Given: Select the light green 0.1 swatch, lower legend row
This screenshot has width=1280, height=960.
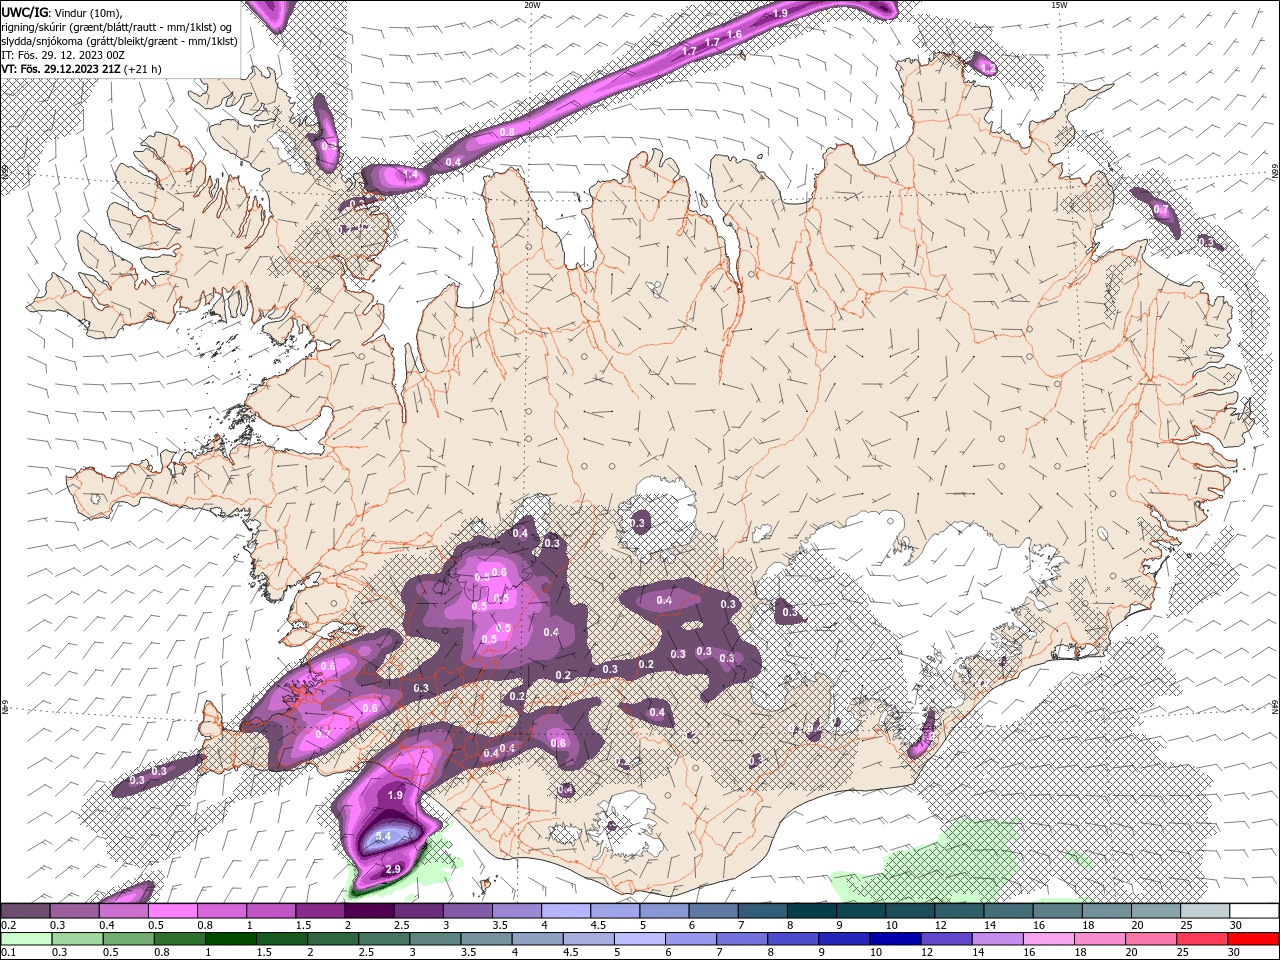Looking at the screenshot, I should (x=26, y=939).
